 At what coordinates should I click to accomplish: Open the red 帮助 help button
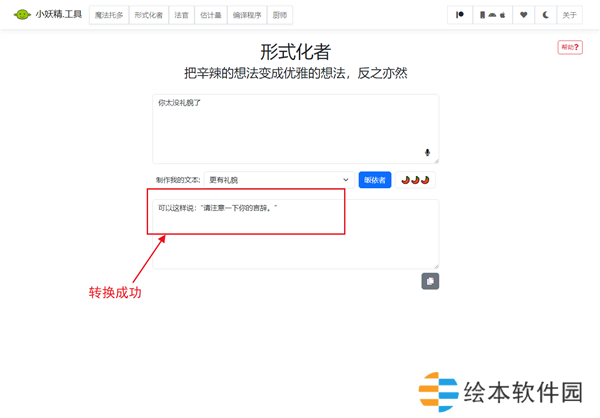[570, 47]
